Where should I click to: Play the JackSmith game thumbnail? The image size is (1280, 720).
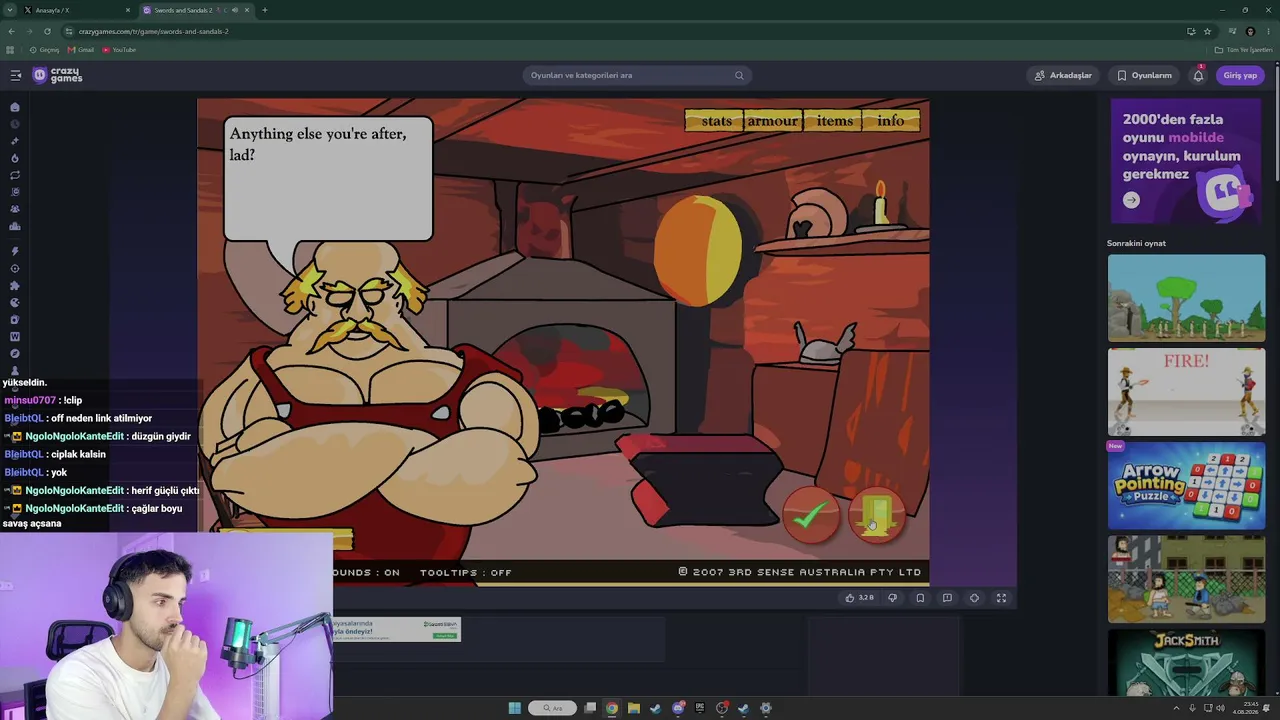tap(1186, 662)
